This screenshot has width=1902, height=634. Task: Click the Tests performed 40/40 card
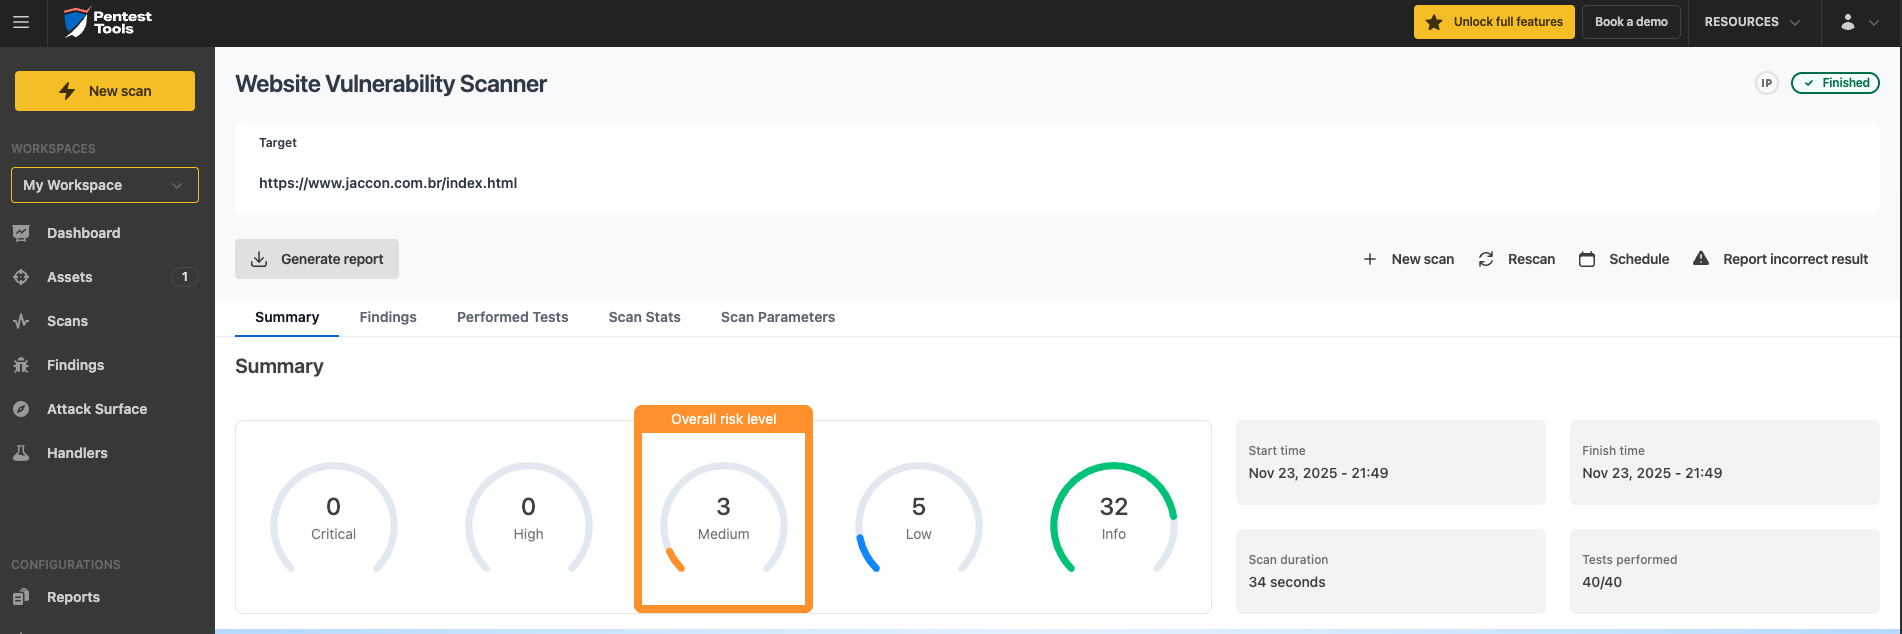point(1725,571)
